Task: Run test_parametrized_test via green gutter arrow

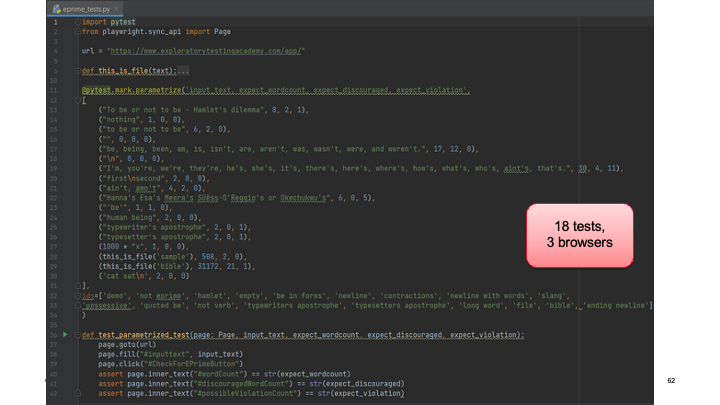Action: [65, 334]
